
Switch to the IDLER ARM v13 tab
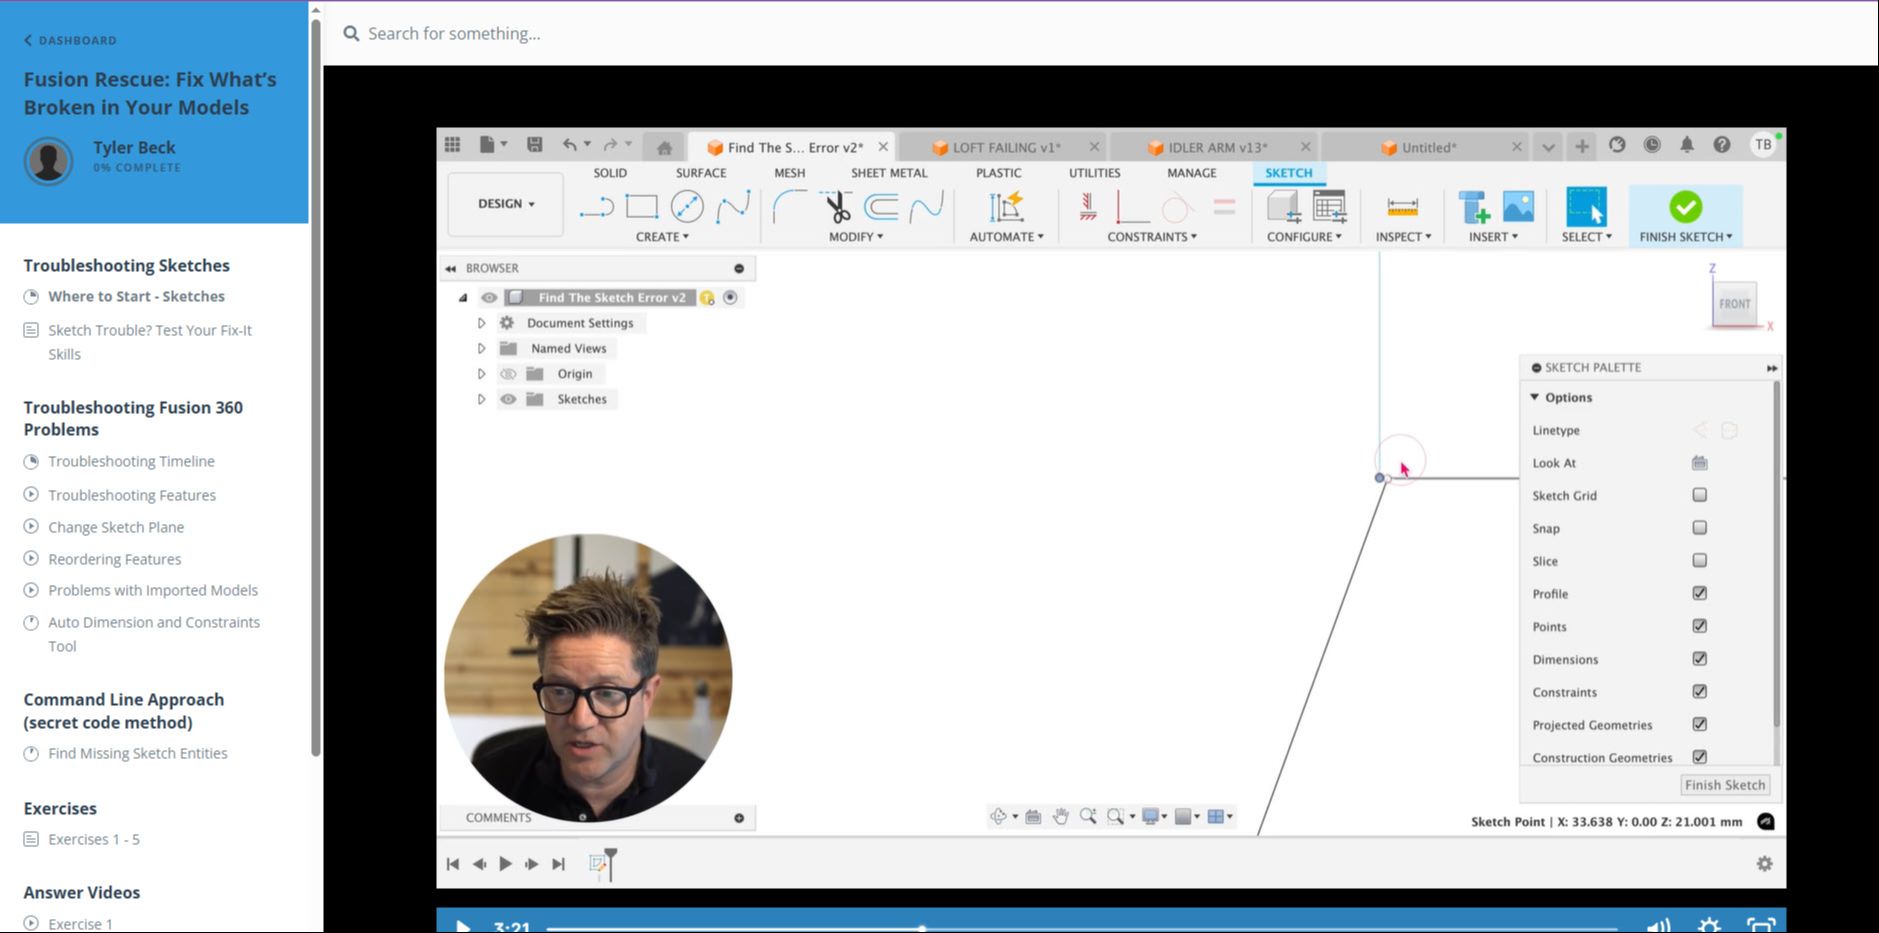coord(1217,147)
